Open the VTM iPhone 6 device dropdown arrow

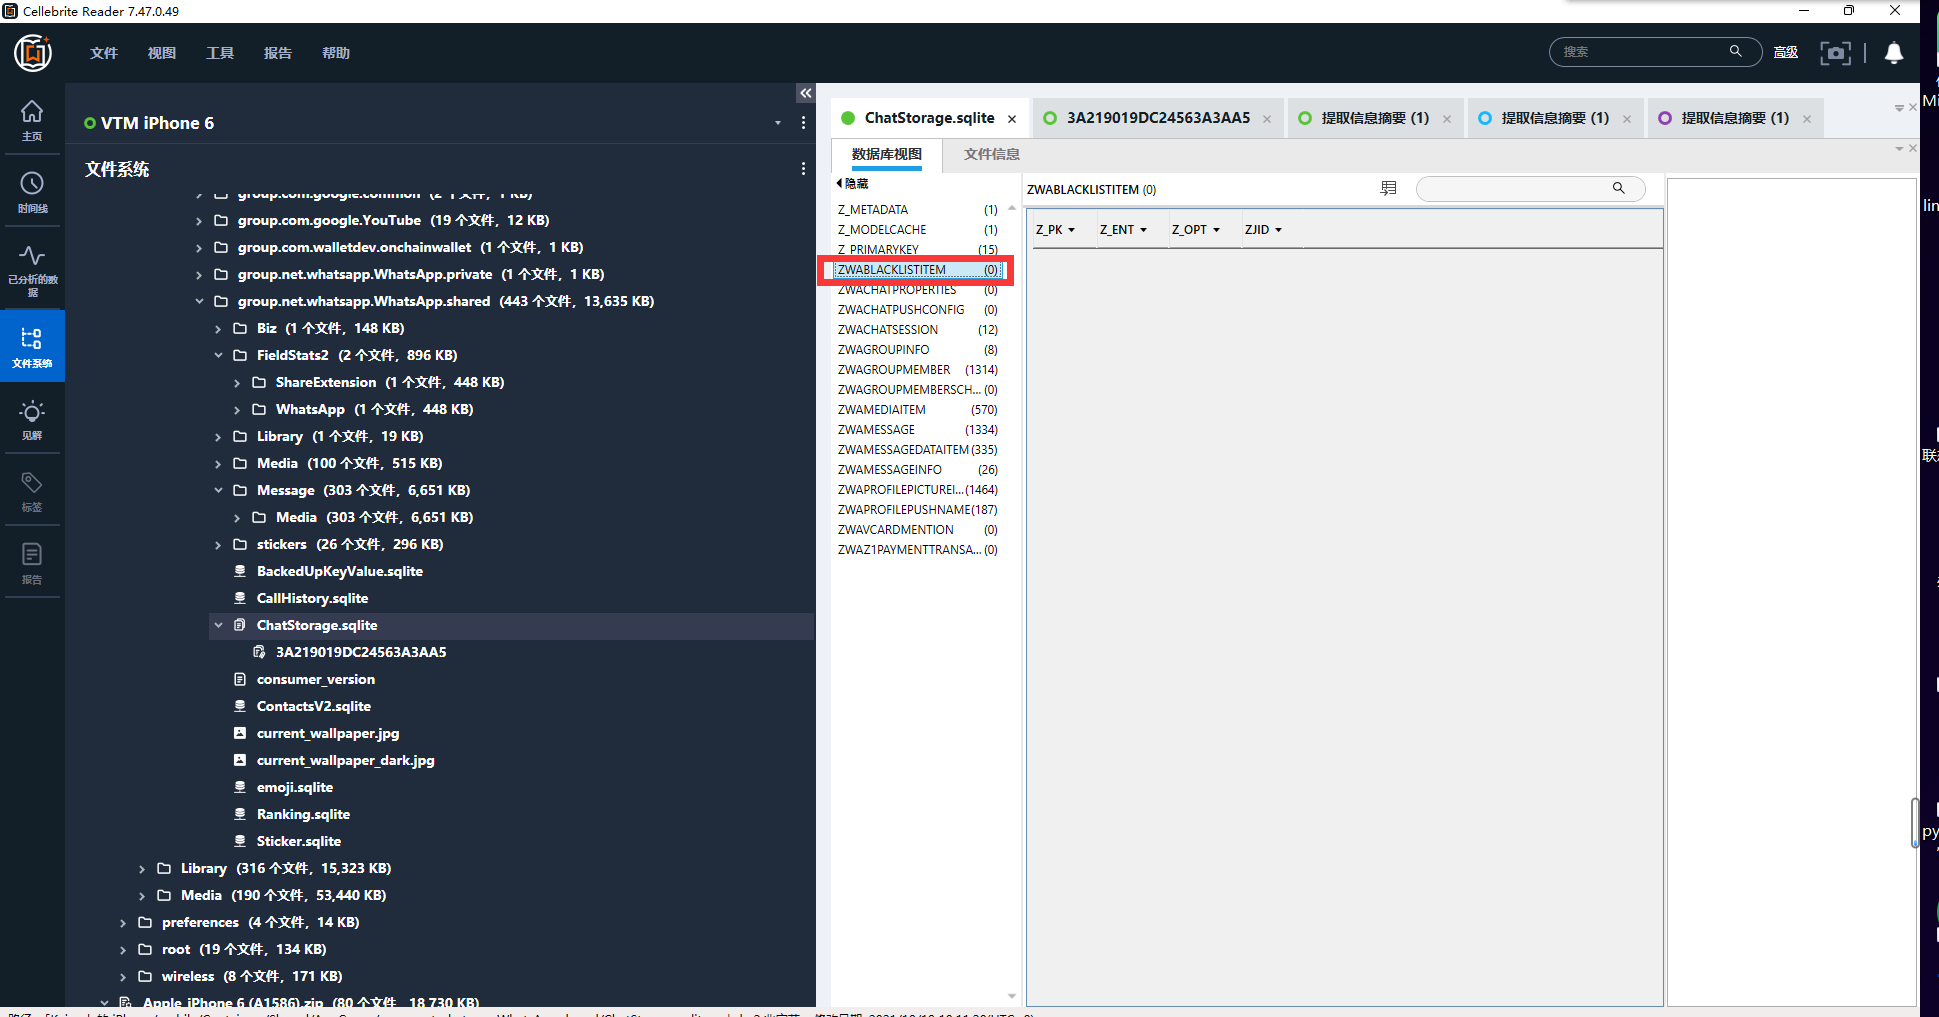(x=778, y=123)
